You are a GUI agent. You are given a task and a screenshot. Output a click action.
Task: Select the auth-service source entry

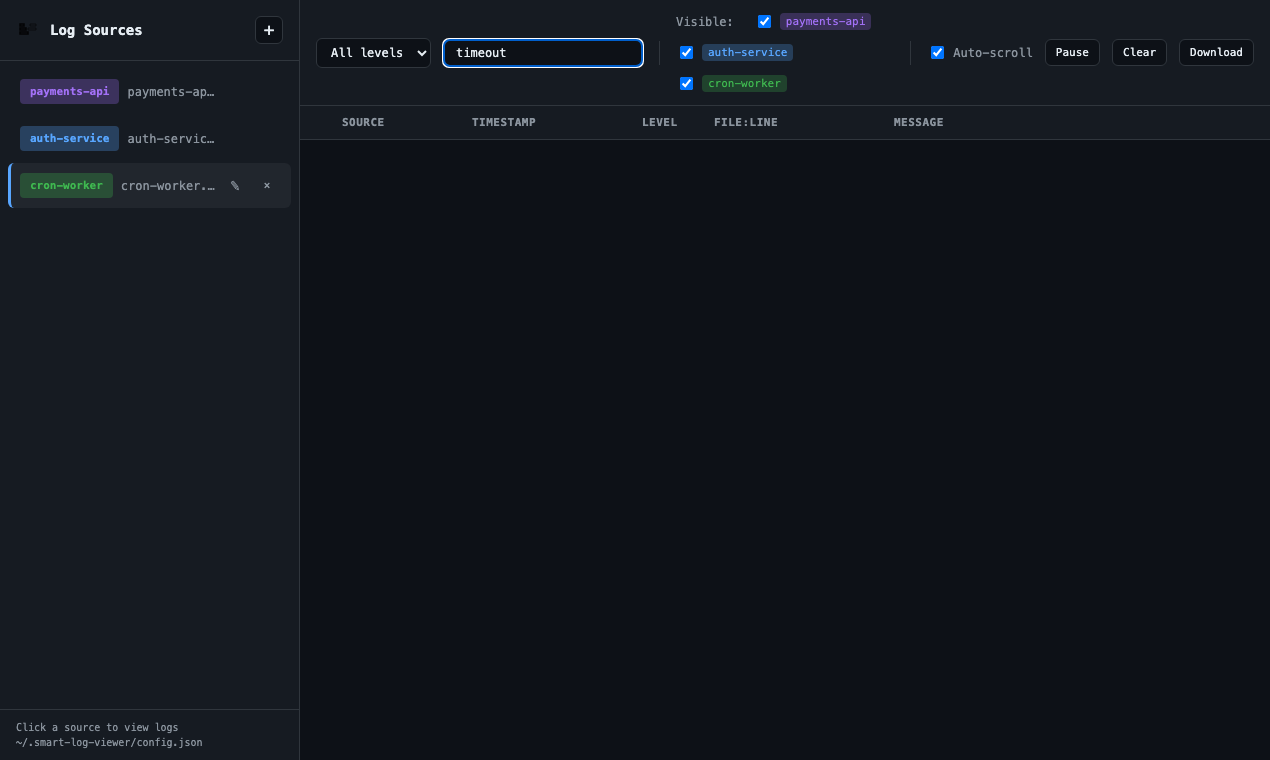[148, 138]
